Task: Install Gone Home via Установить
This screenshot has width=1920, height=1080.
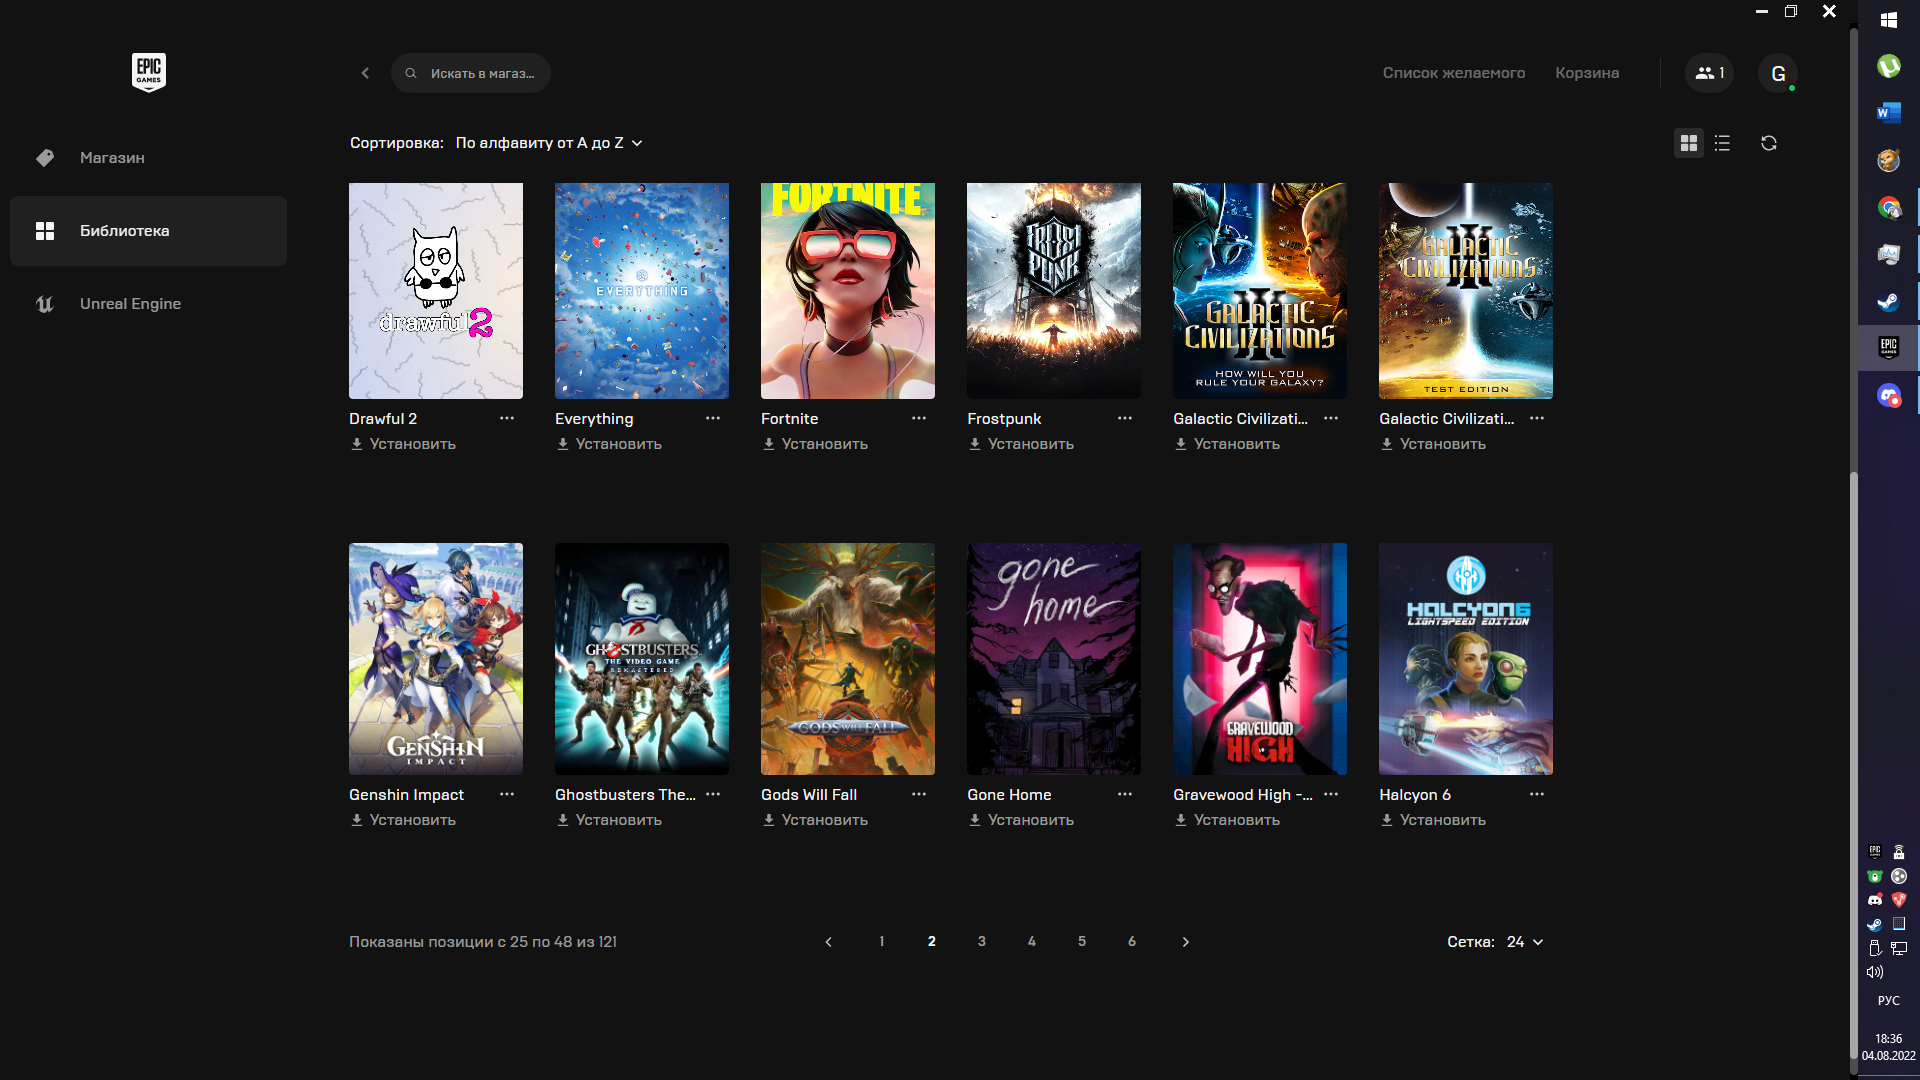Action: 1021,820
